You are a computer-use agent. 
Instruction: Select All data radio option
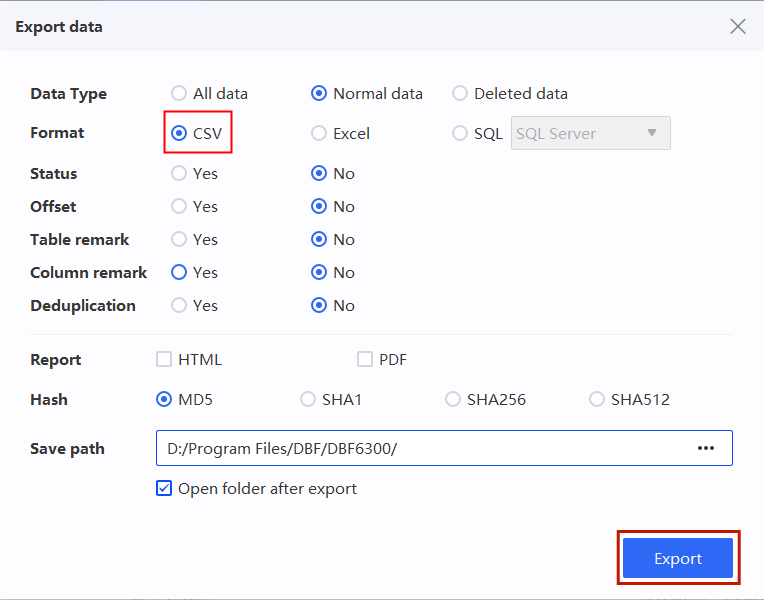click(x=179, y=93)
